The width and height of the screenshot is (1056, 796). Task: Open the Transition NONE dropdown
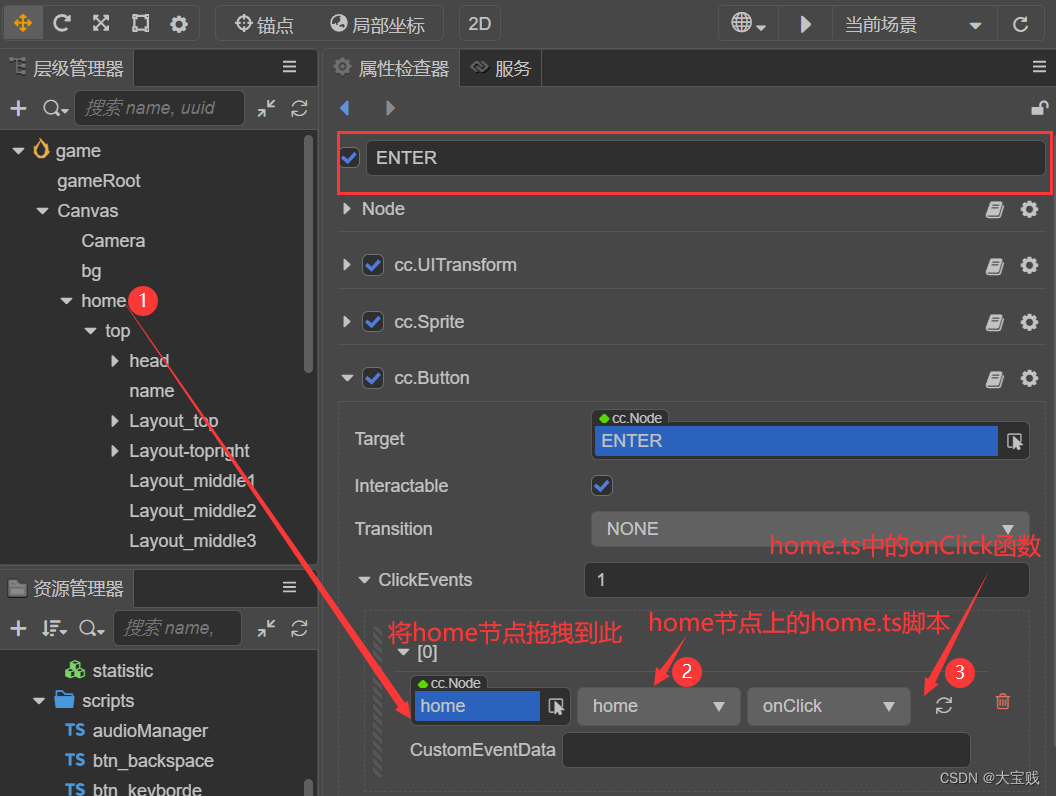[x=810, y=529]
